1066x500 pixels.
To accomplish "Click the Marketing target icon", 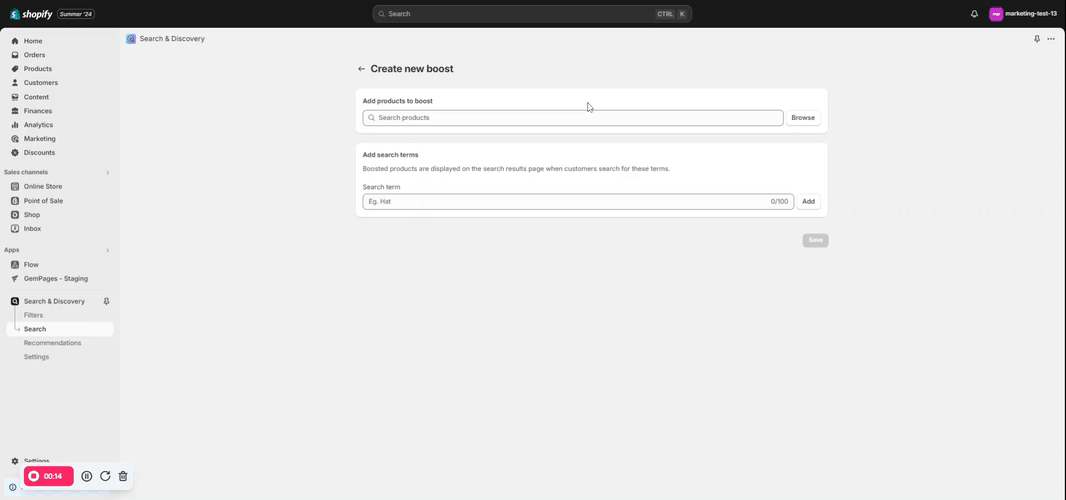I will pyautogui.click(x=15, y=139).
